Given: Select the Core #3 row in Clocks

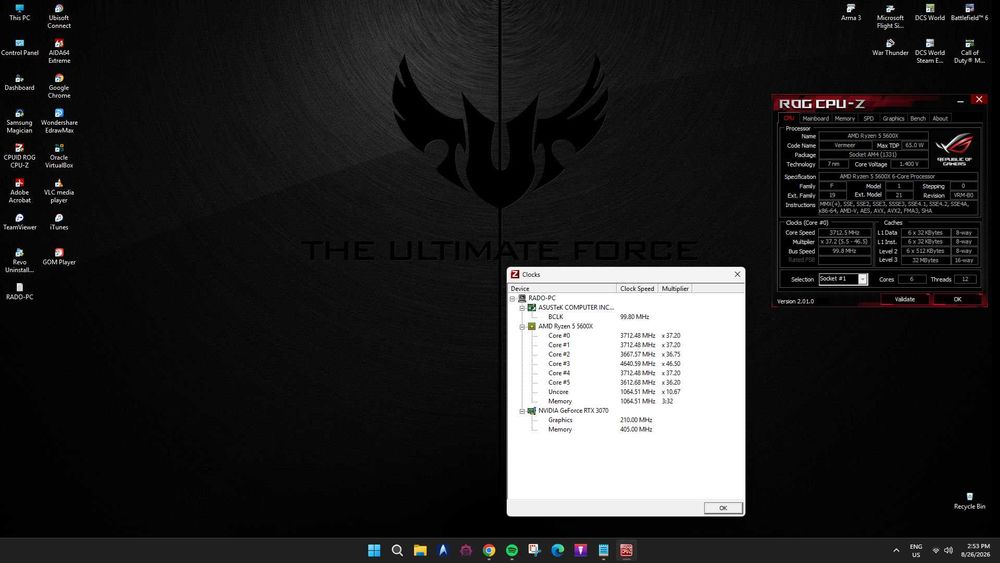Looking at the screenshot, I should 626,364.
